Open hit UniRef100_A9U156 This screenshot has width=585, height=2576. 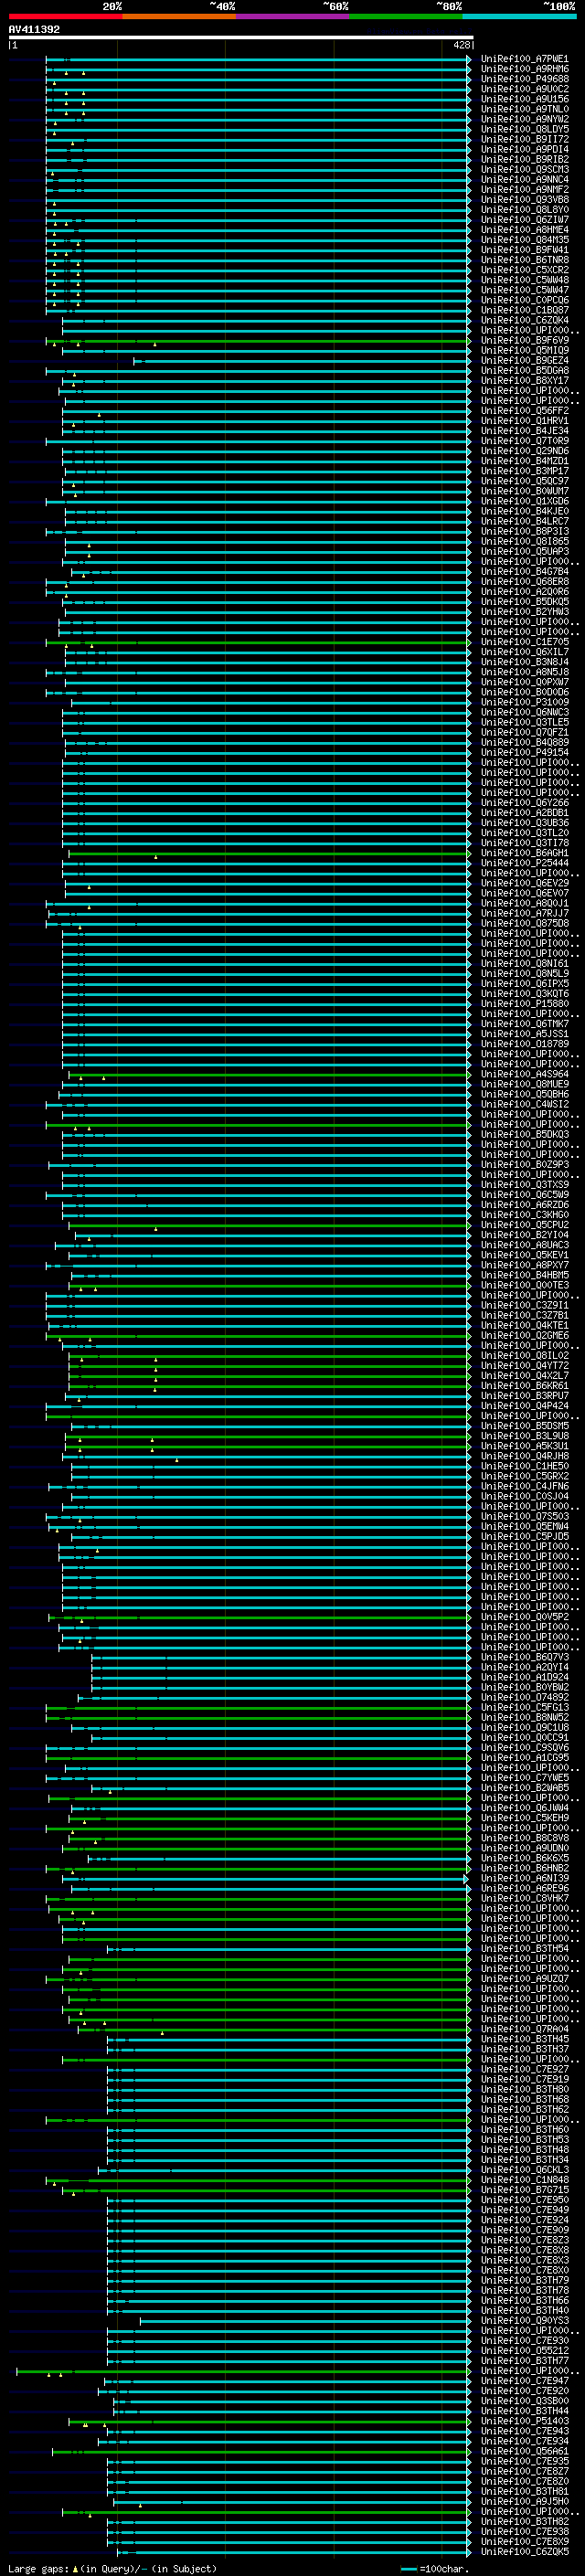tap(524, 100)
